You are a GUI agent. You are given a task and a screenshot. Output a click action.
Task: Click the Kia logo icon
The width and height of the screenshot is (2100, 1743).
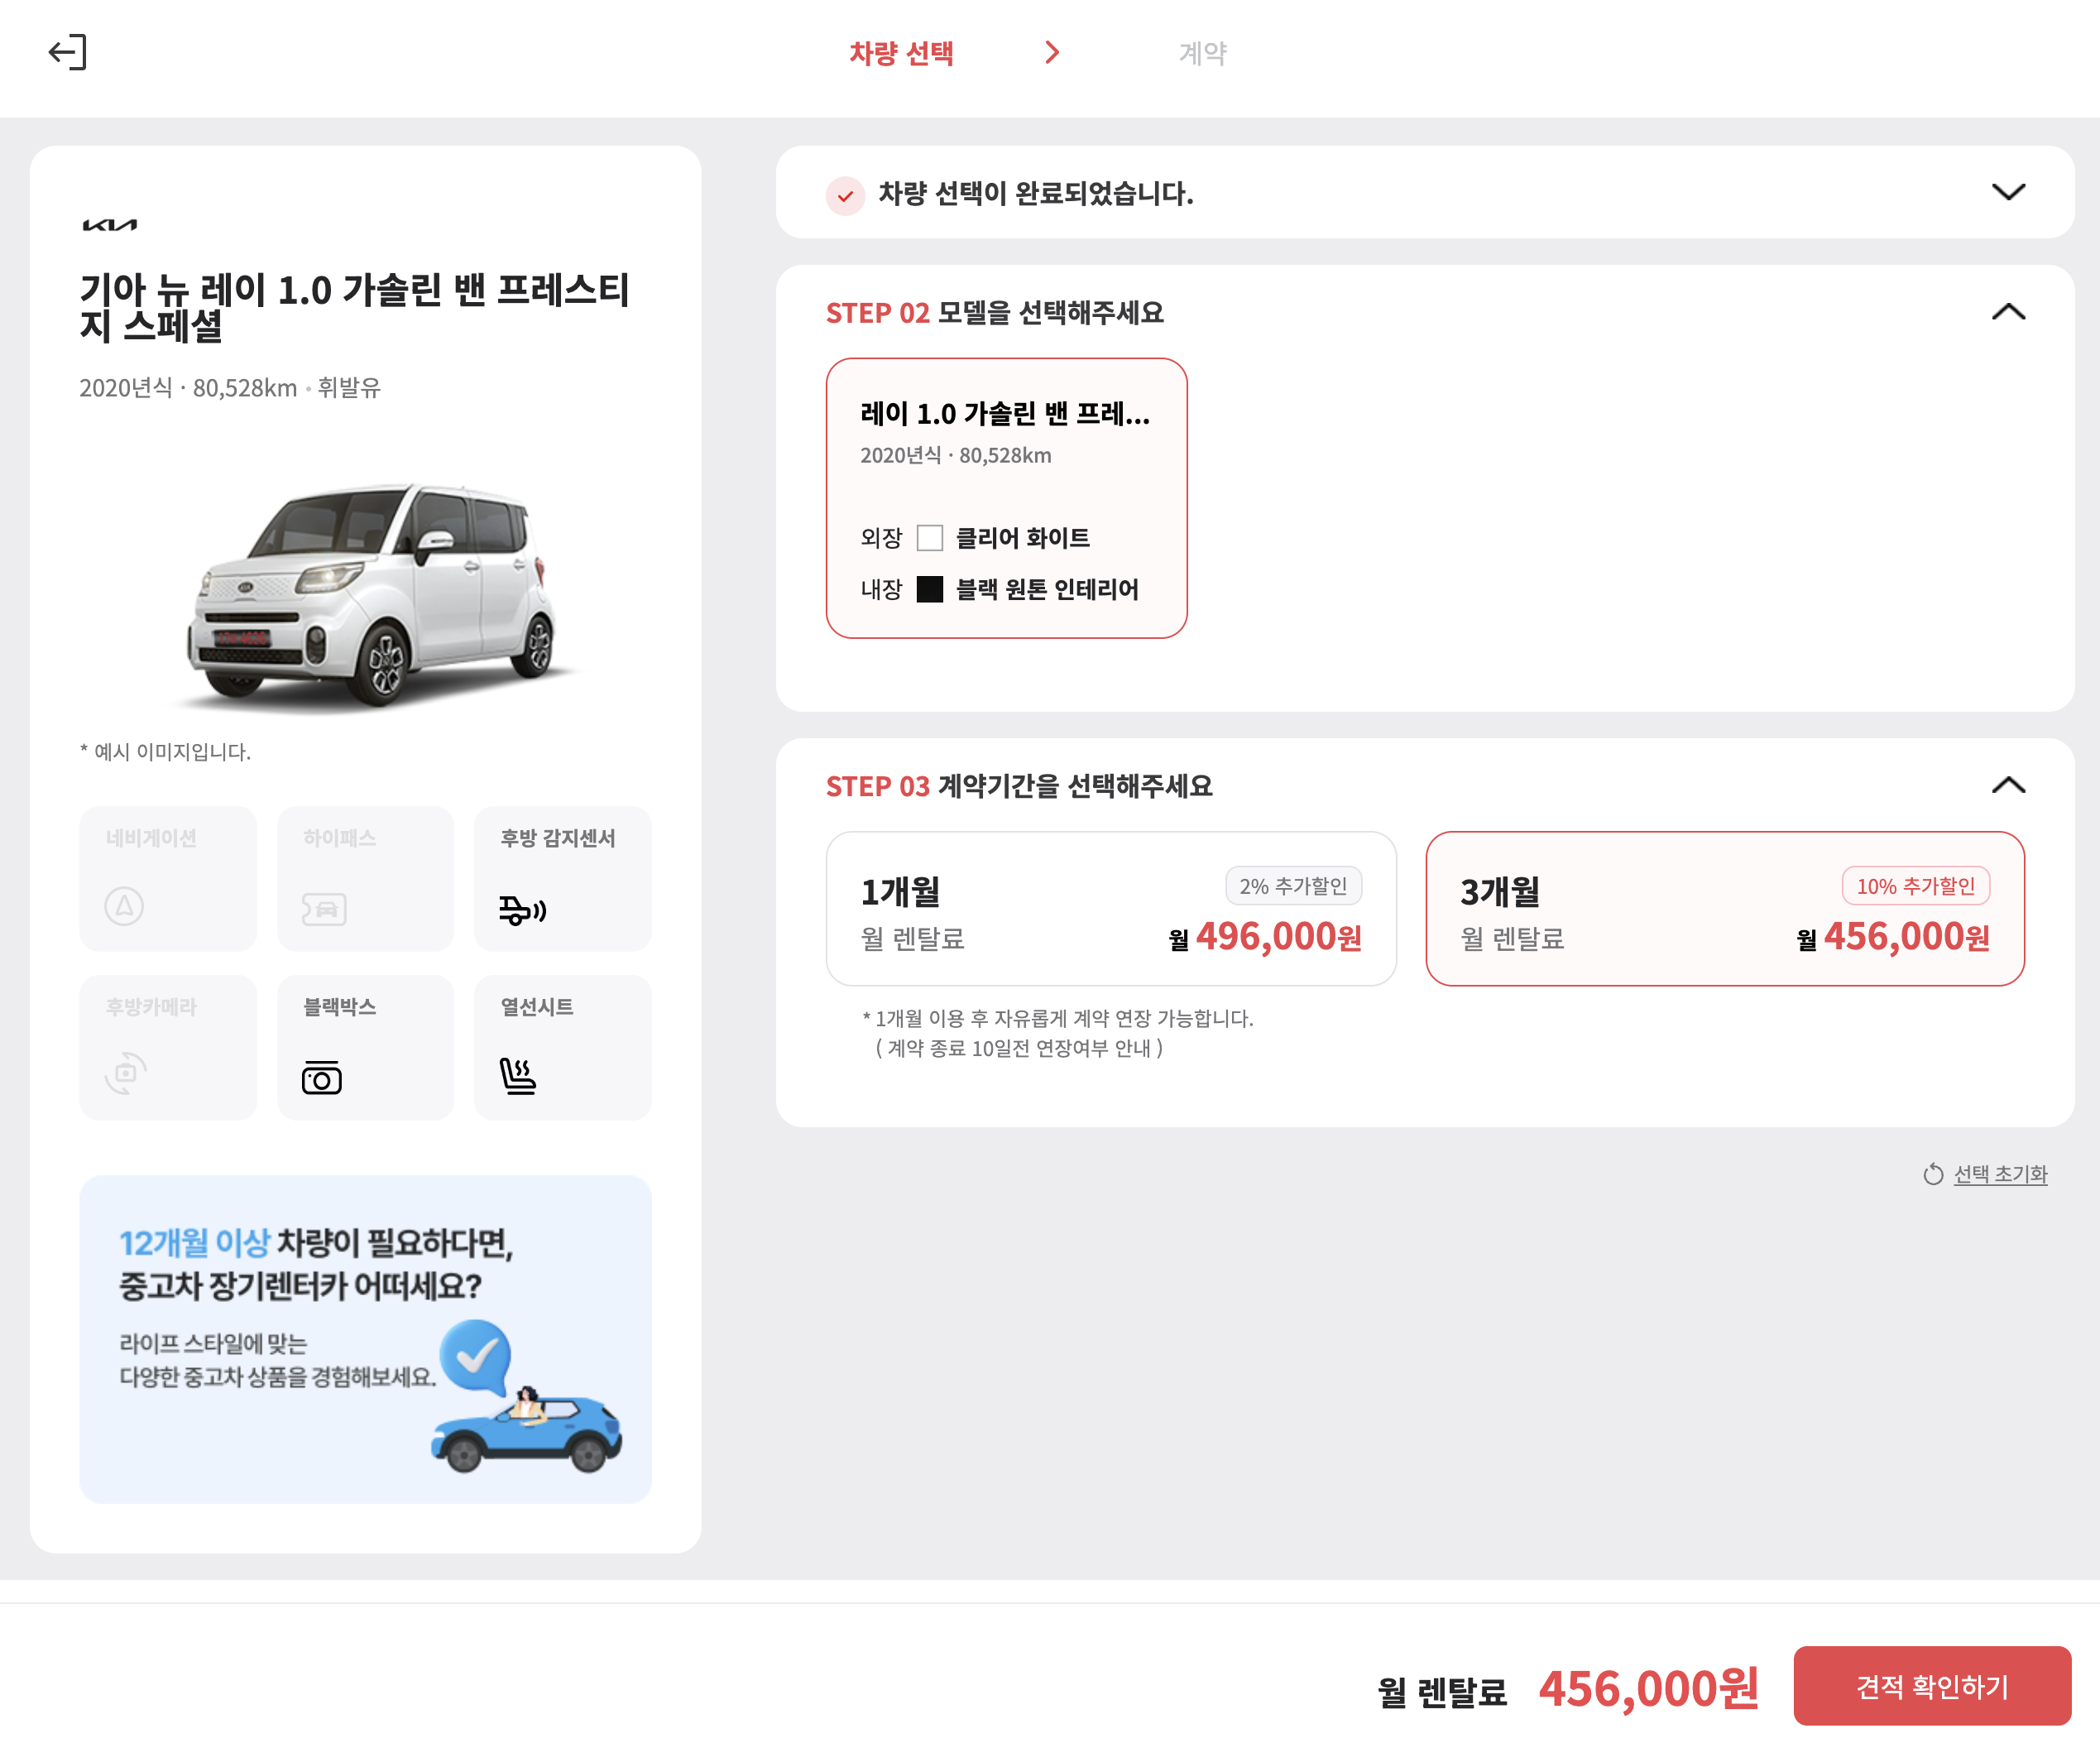[x=109, y=225]
